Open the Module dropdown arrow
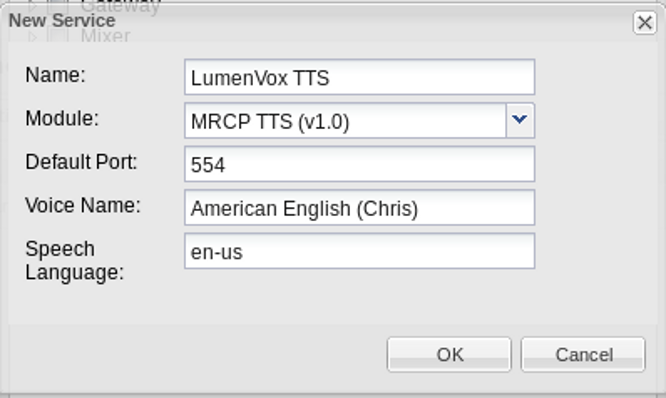 (520, 121)
